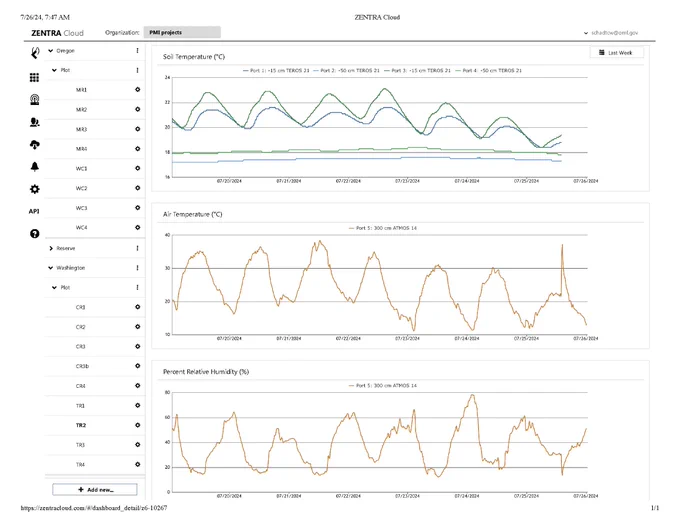The width and height of the screenshot is (680, 525).
Task: Click the Soil Temperature (°C) chart title
Action: coord(194,57)
